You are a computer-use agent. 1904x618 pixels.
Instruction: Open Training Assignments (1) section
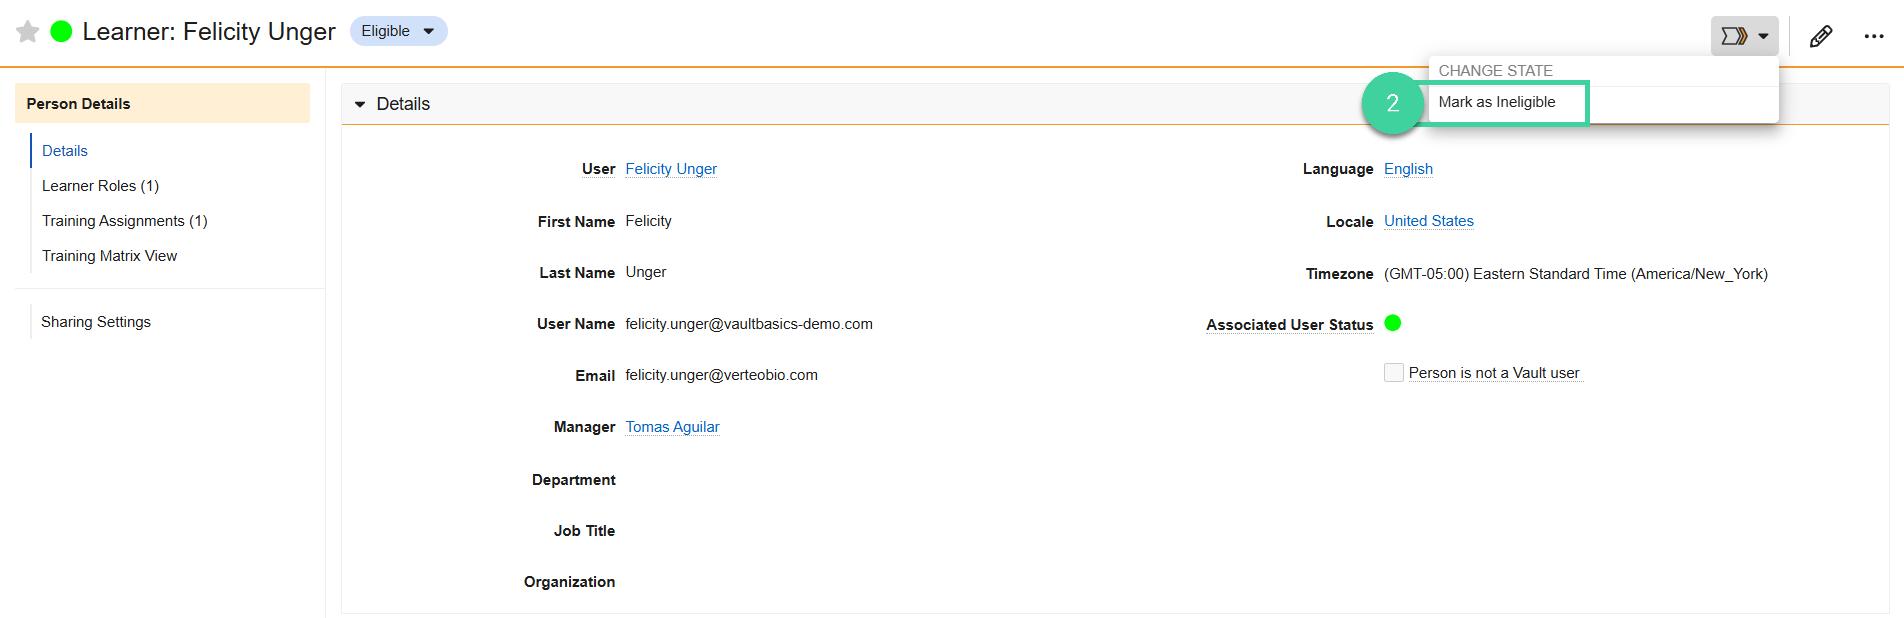[x=125, y=221]
